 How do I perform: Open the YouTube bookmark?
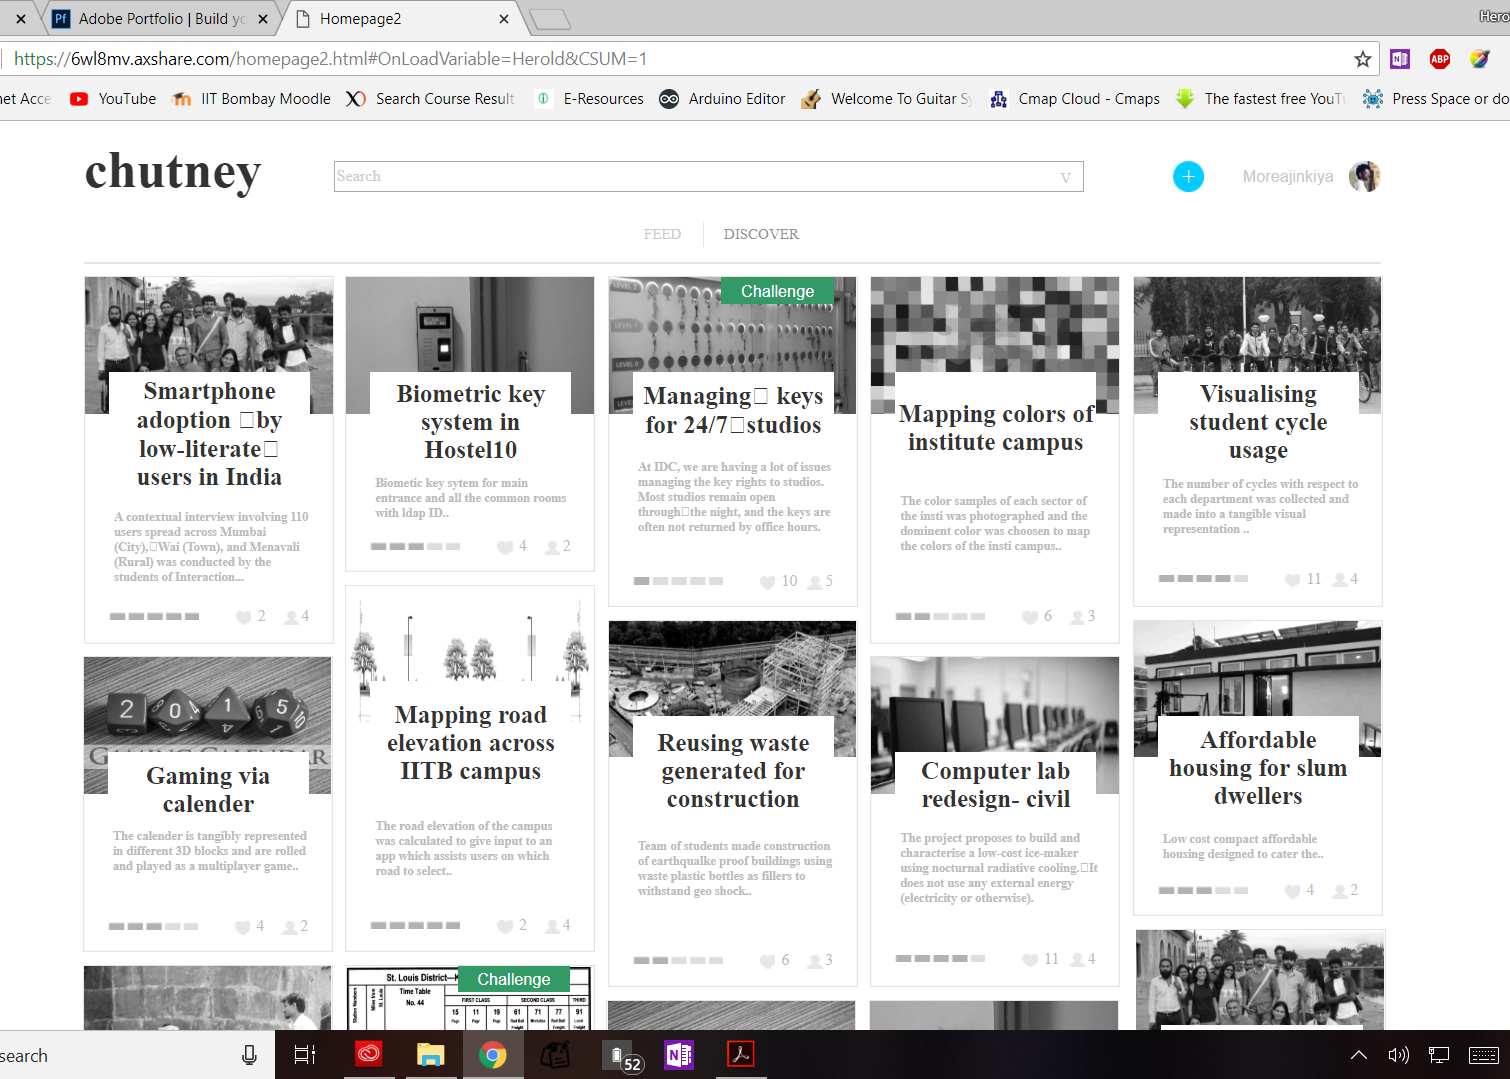[113, 99]
